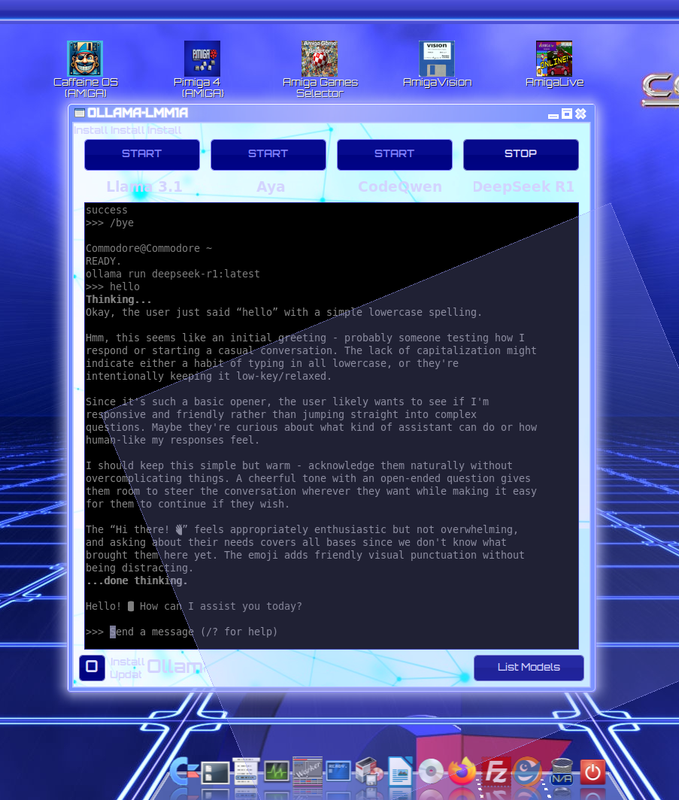Launch Amiga Games Selector desktop icon
Screen dimensions: 679x800
pyautogui.click(x=320, y=69)
